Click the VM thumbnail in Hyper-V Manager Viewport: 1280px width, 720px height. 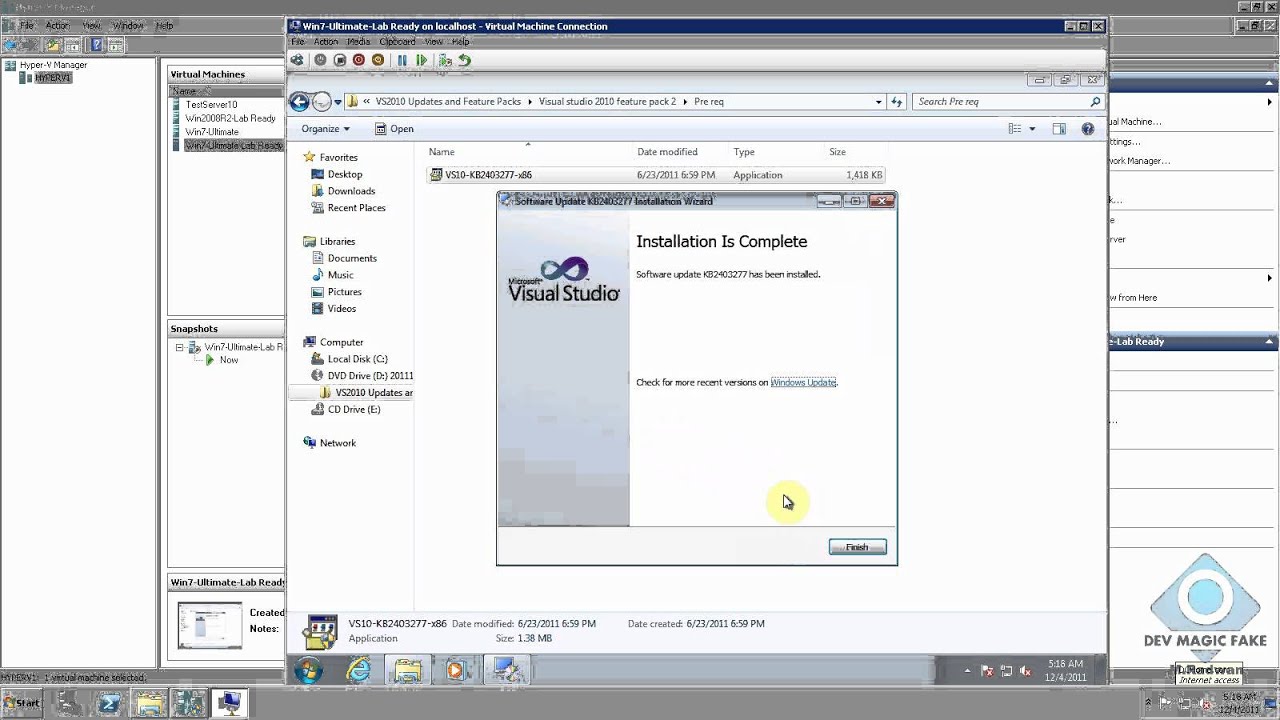pyautogui.click(x=210, y=625)
